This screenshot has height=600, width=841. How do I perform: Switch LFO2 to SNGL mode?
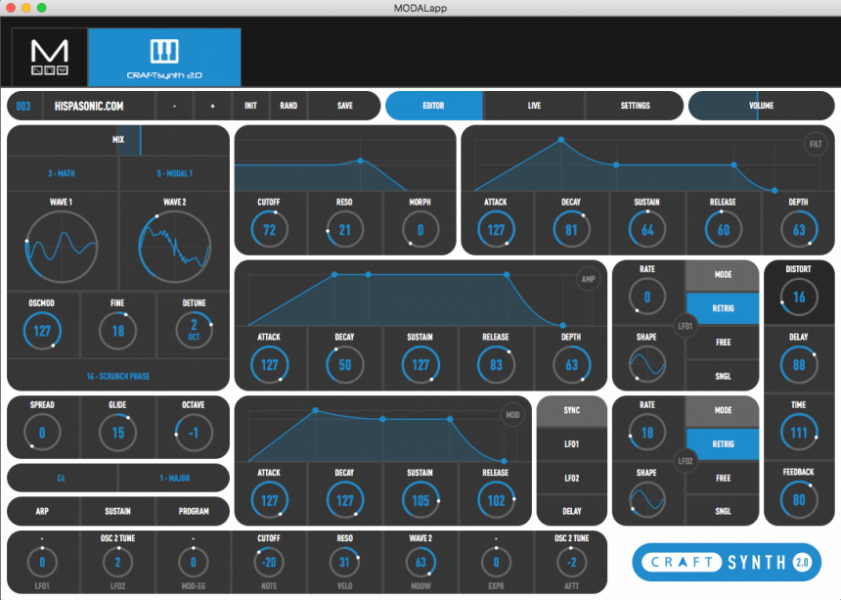(x=722, y=511)
